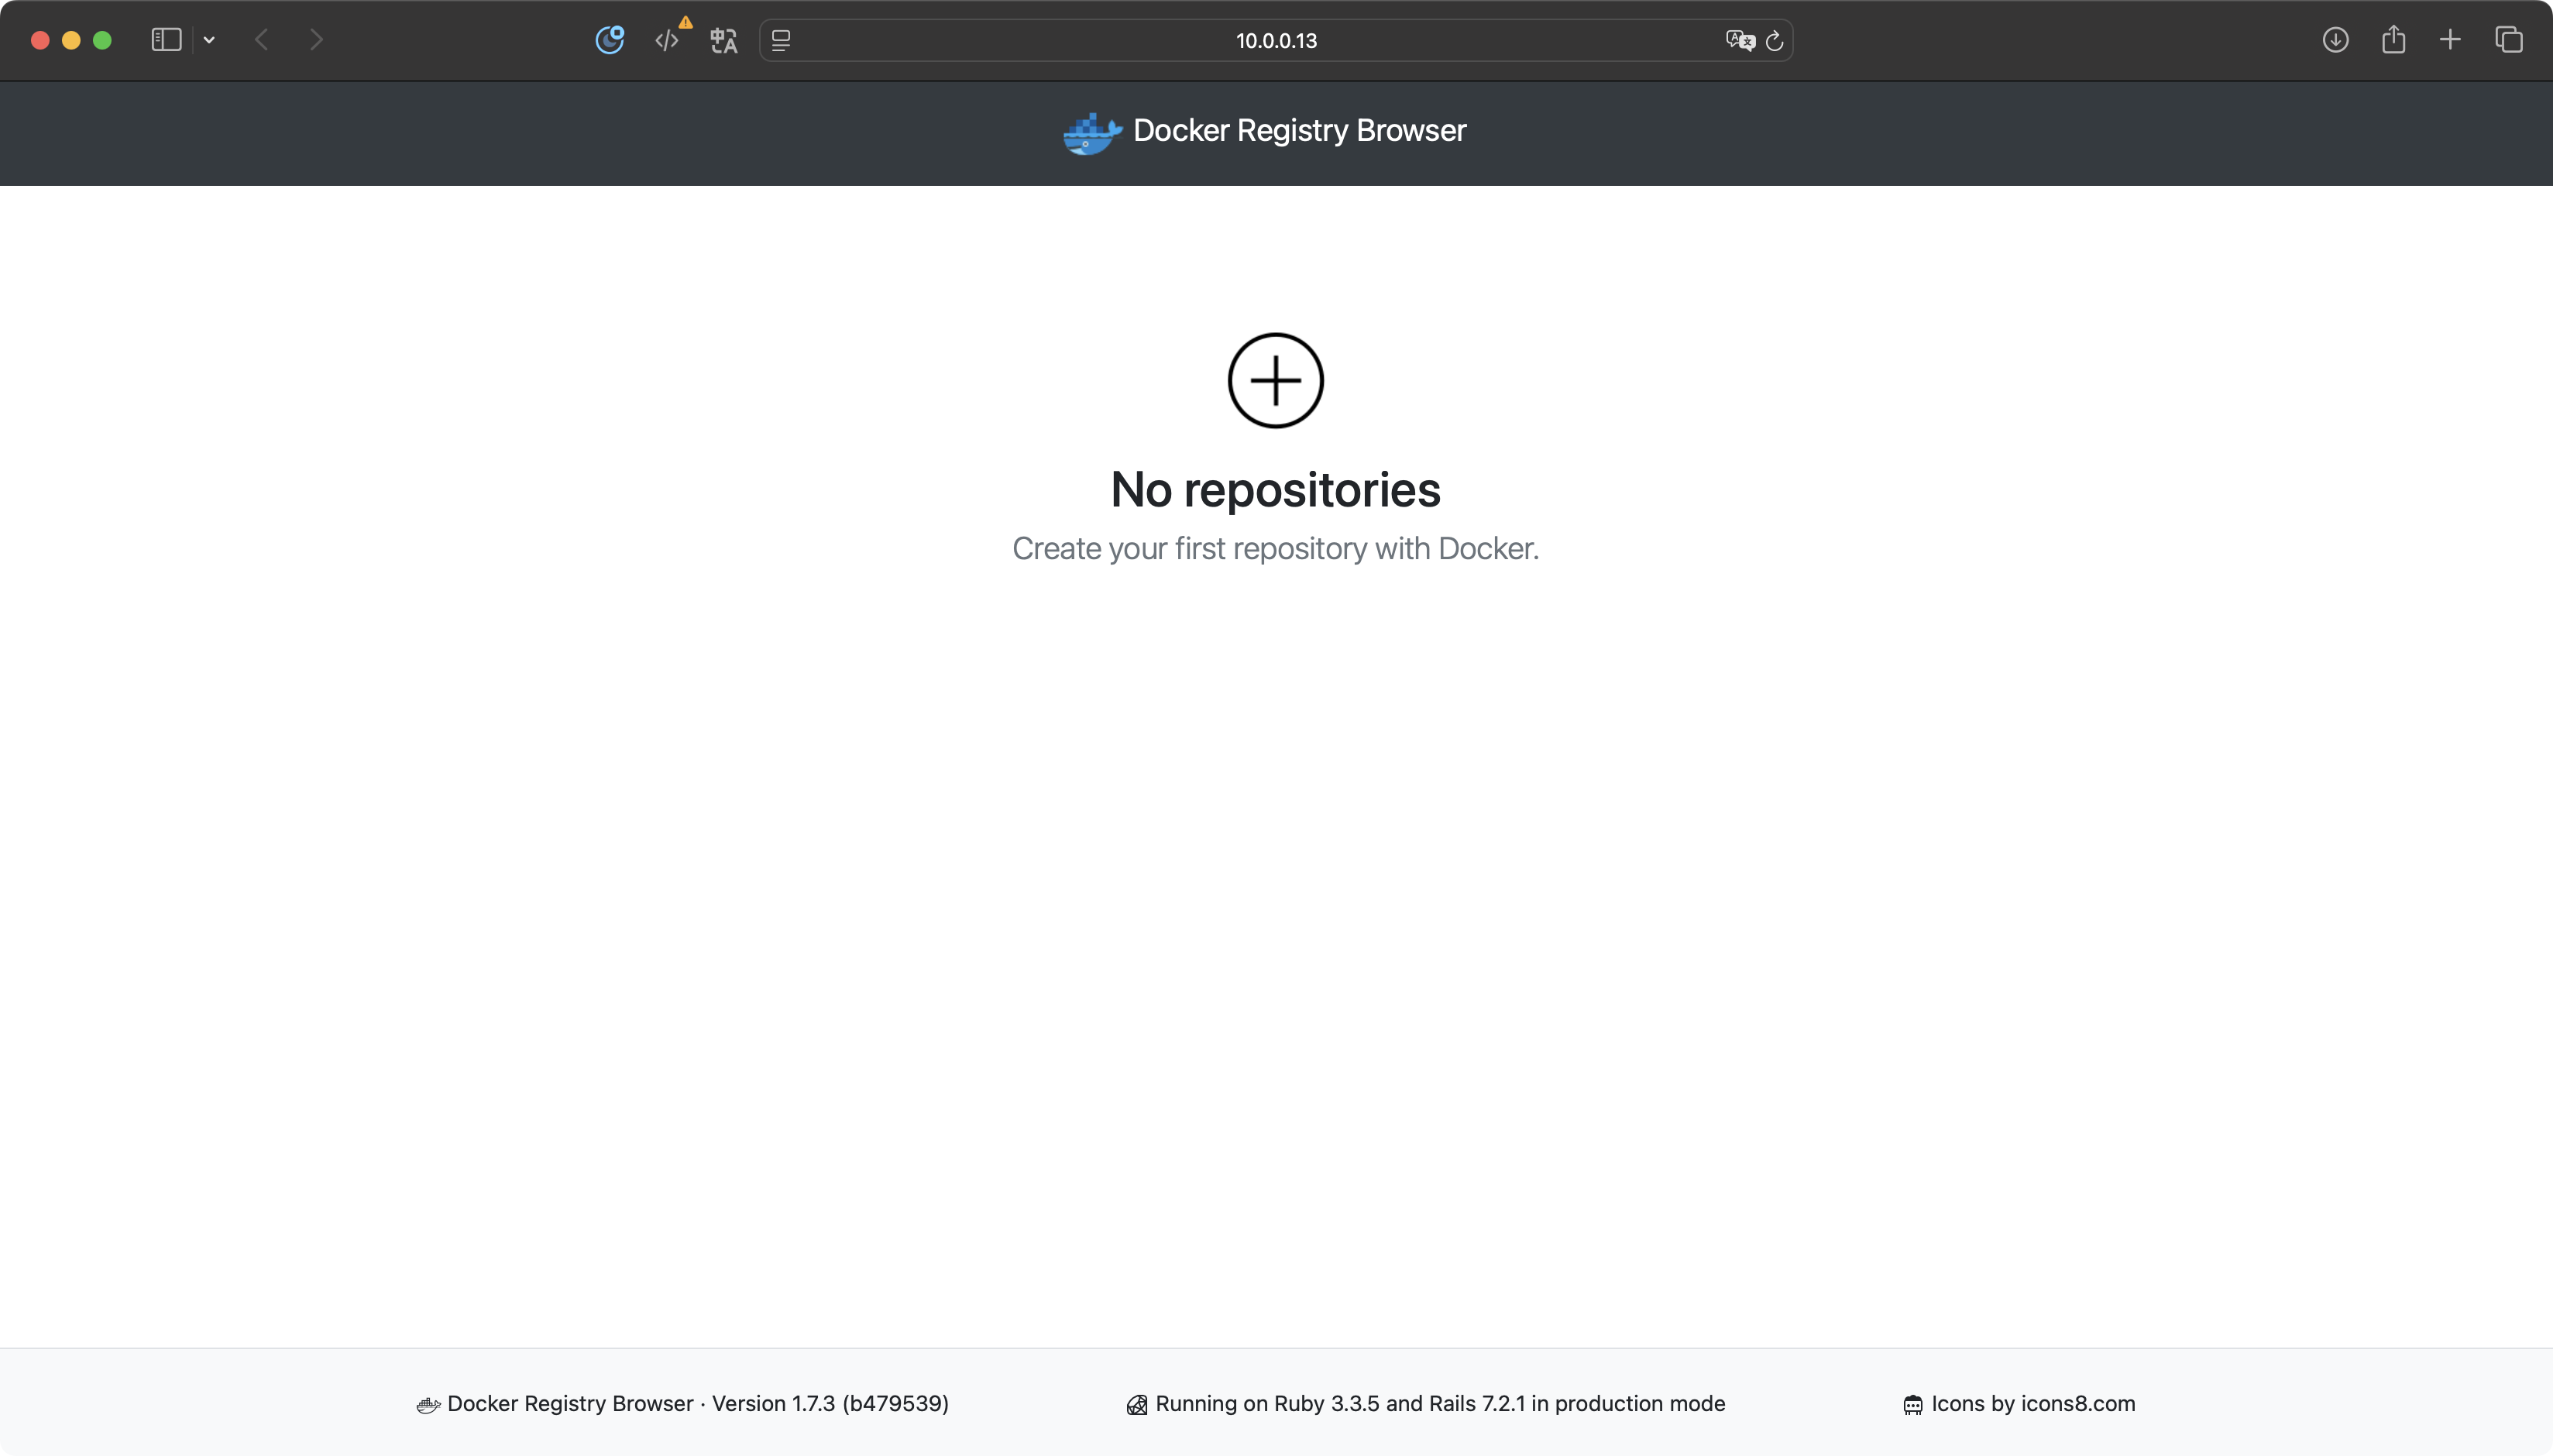2553x1456 pixels.
Task: Click the circled plus icon
Action: [1275, 381]
